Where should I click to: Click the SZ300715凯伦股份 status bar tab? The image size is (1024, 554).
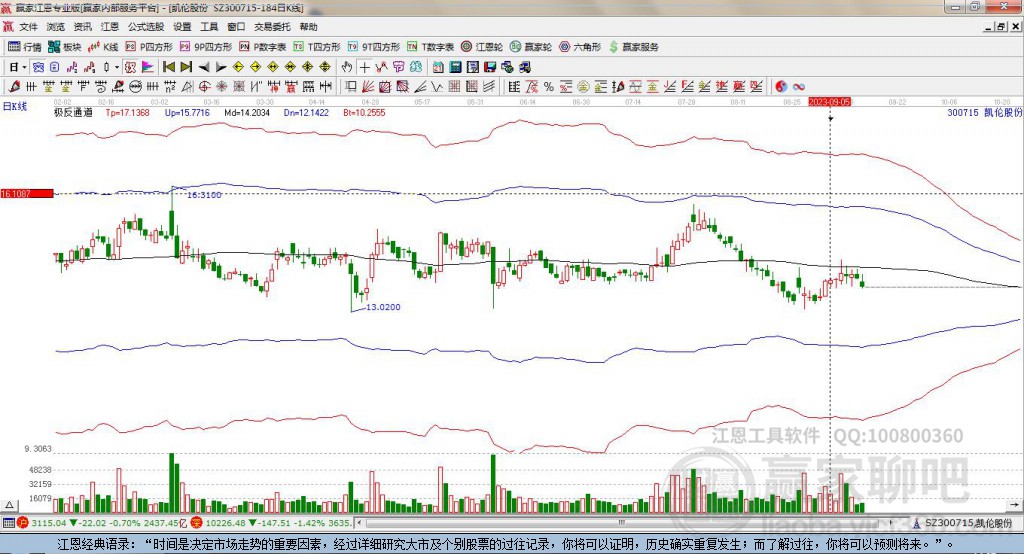tap(963, 523)
